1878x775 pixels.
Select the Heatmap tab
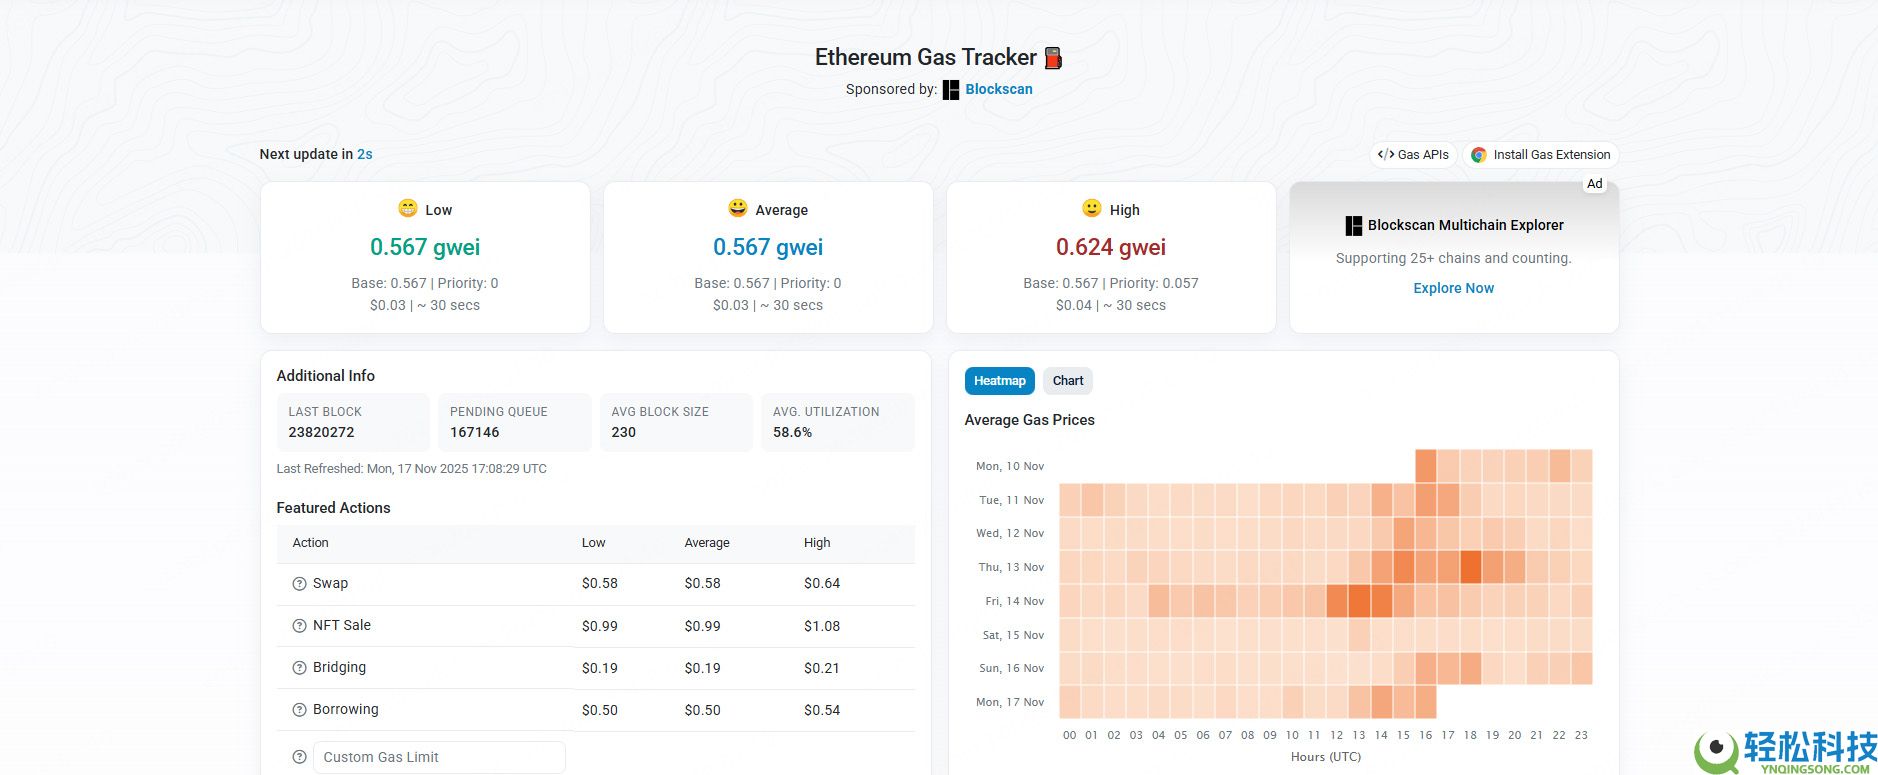[999, 380]
